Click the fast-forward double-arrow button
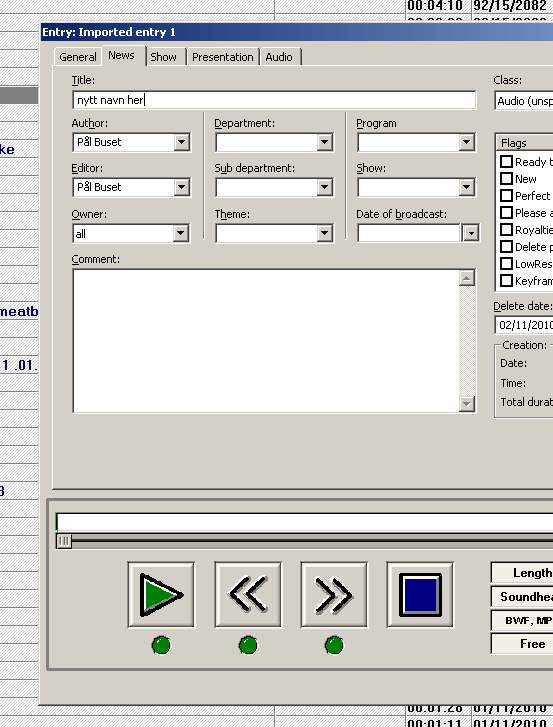This screenshot has width=553, height=727. (x=334, y=594)
